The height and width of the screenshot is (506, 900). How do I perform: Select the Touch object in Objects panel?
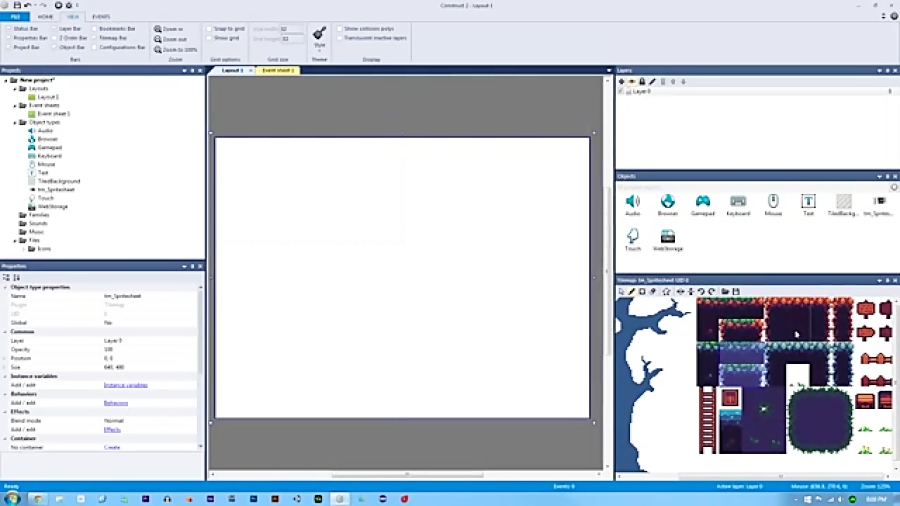(x=632, y=238)
